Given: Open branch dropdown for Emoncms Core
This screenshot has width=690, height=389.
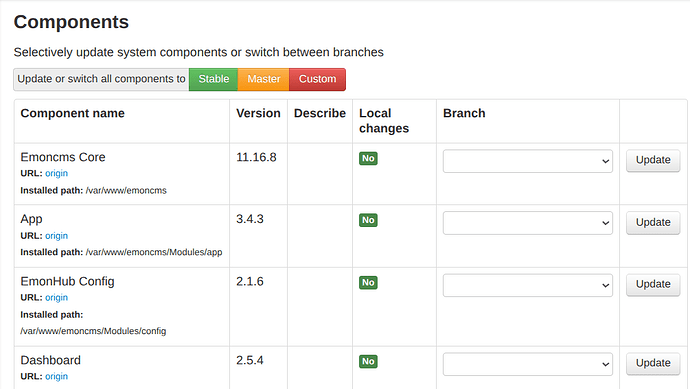Looking at the screenshot, I should [528, 161].
